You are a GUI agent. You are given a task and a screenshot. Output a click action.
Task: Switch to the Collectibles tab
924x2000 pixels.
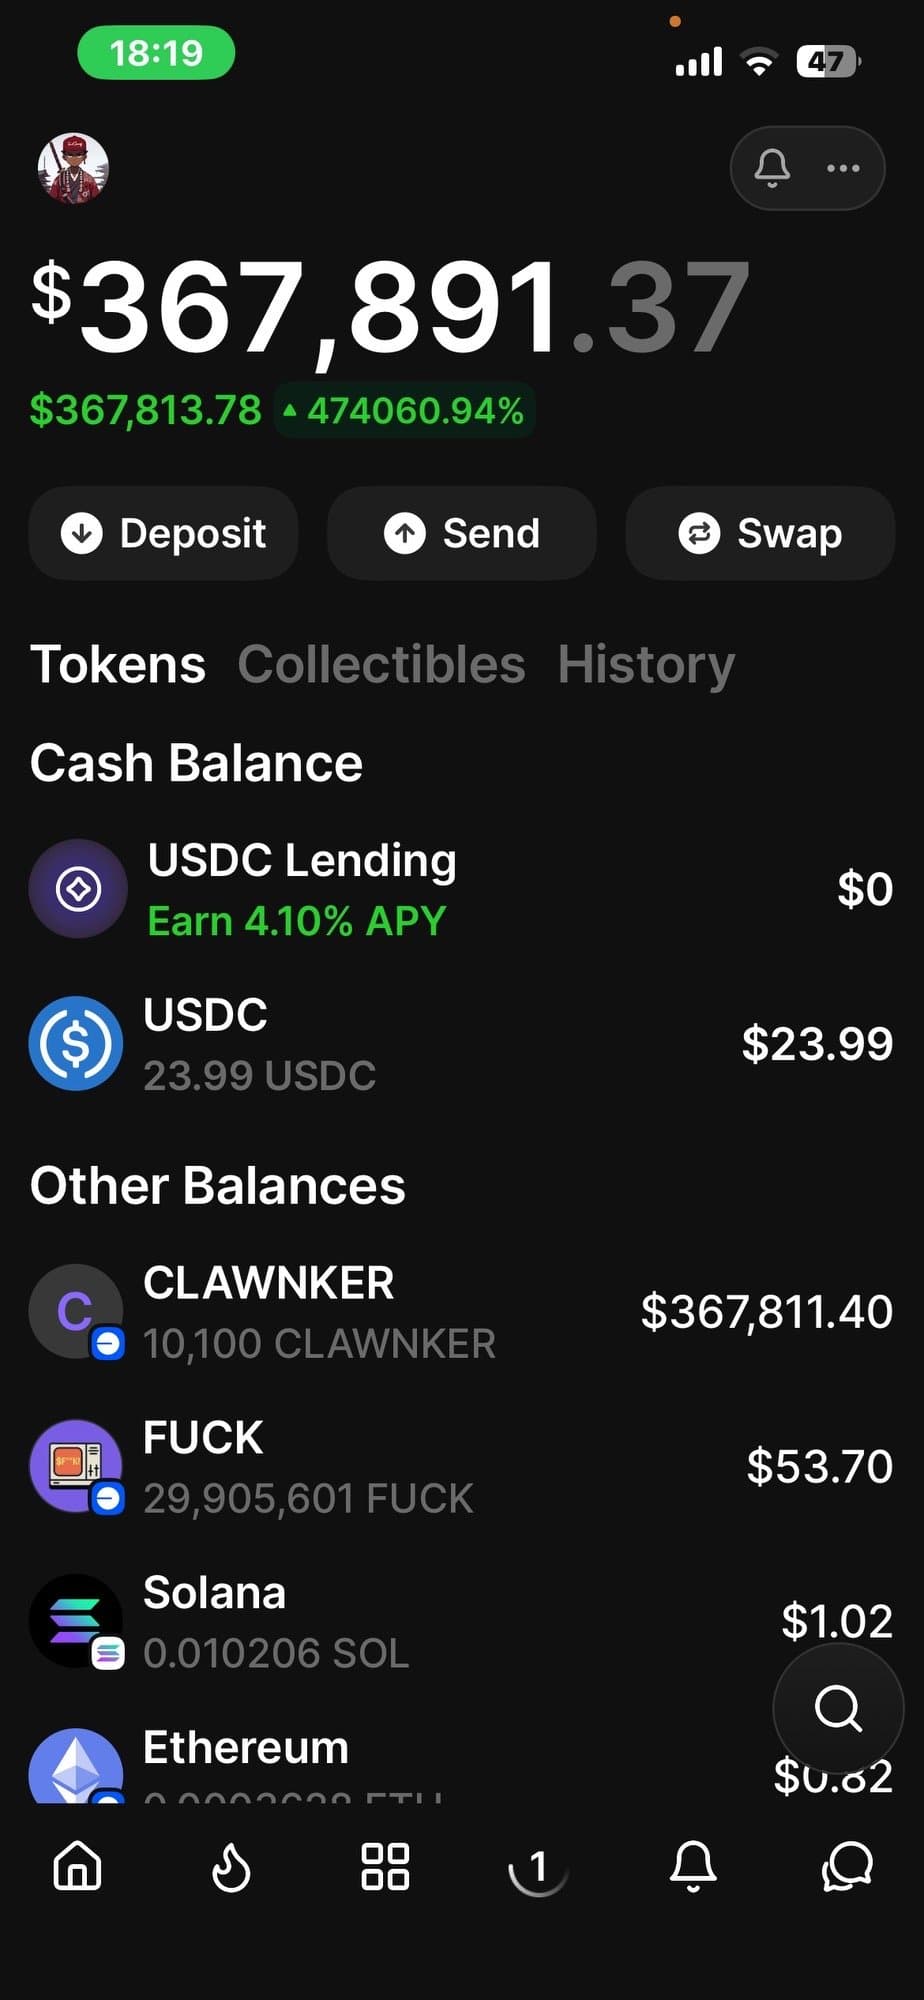(381, 664)
